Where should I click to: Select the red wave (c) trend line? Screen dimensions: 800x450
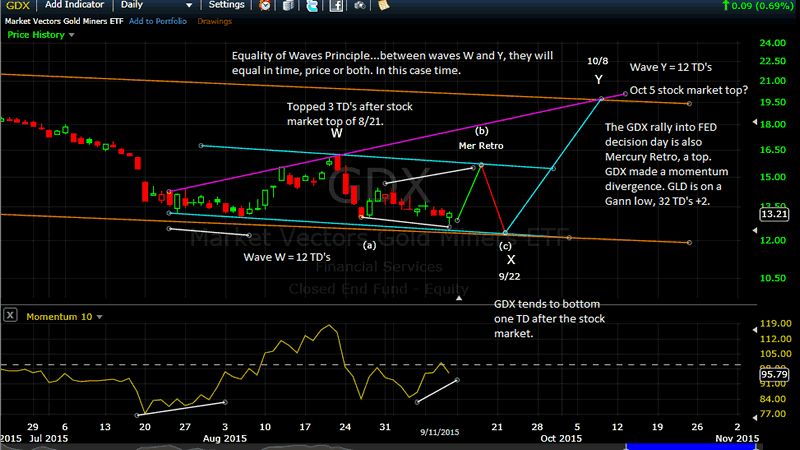(494, 199)
